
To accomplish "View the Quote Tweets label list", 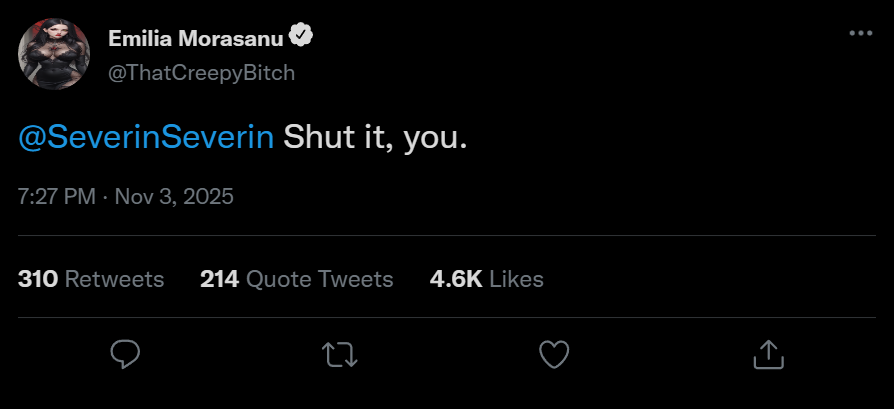I will (x=319, y=279).
